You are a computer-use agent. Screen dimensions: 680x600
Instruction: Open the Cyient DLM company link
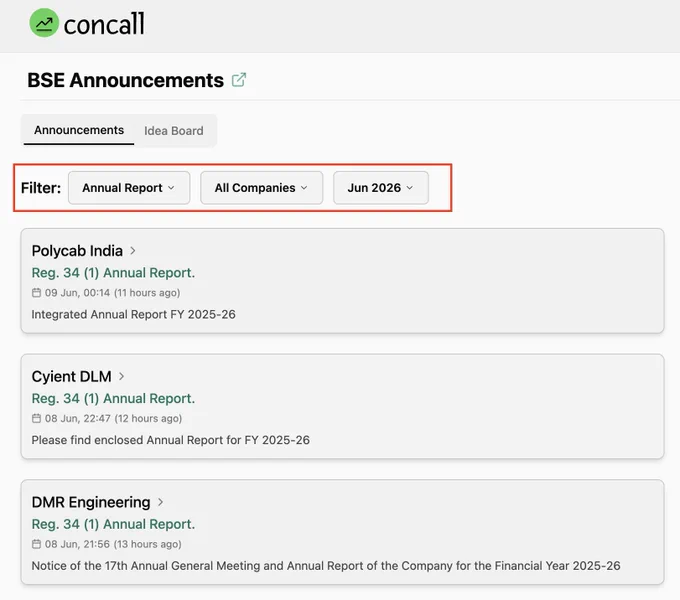click(x=72, y=376)
